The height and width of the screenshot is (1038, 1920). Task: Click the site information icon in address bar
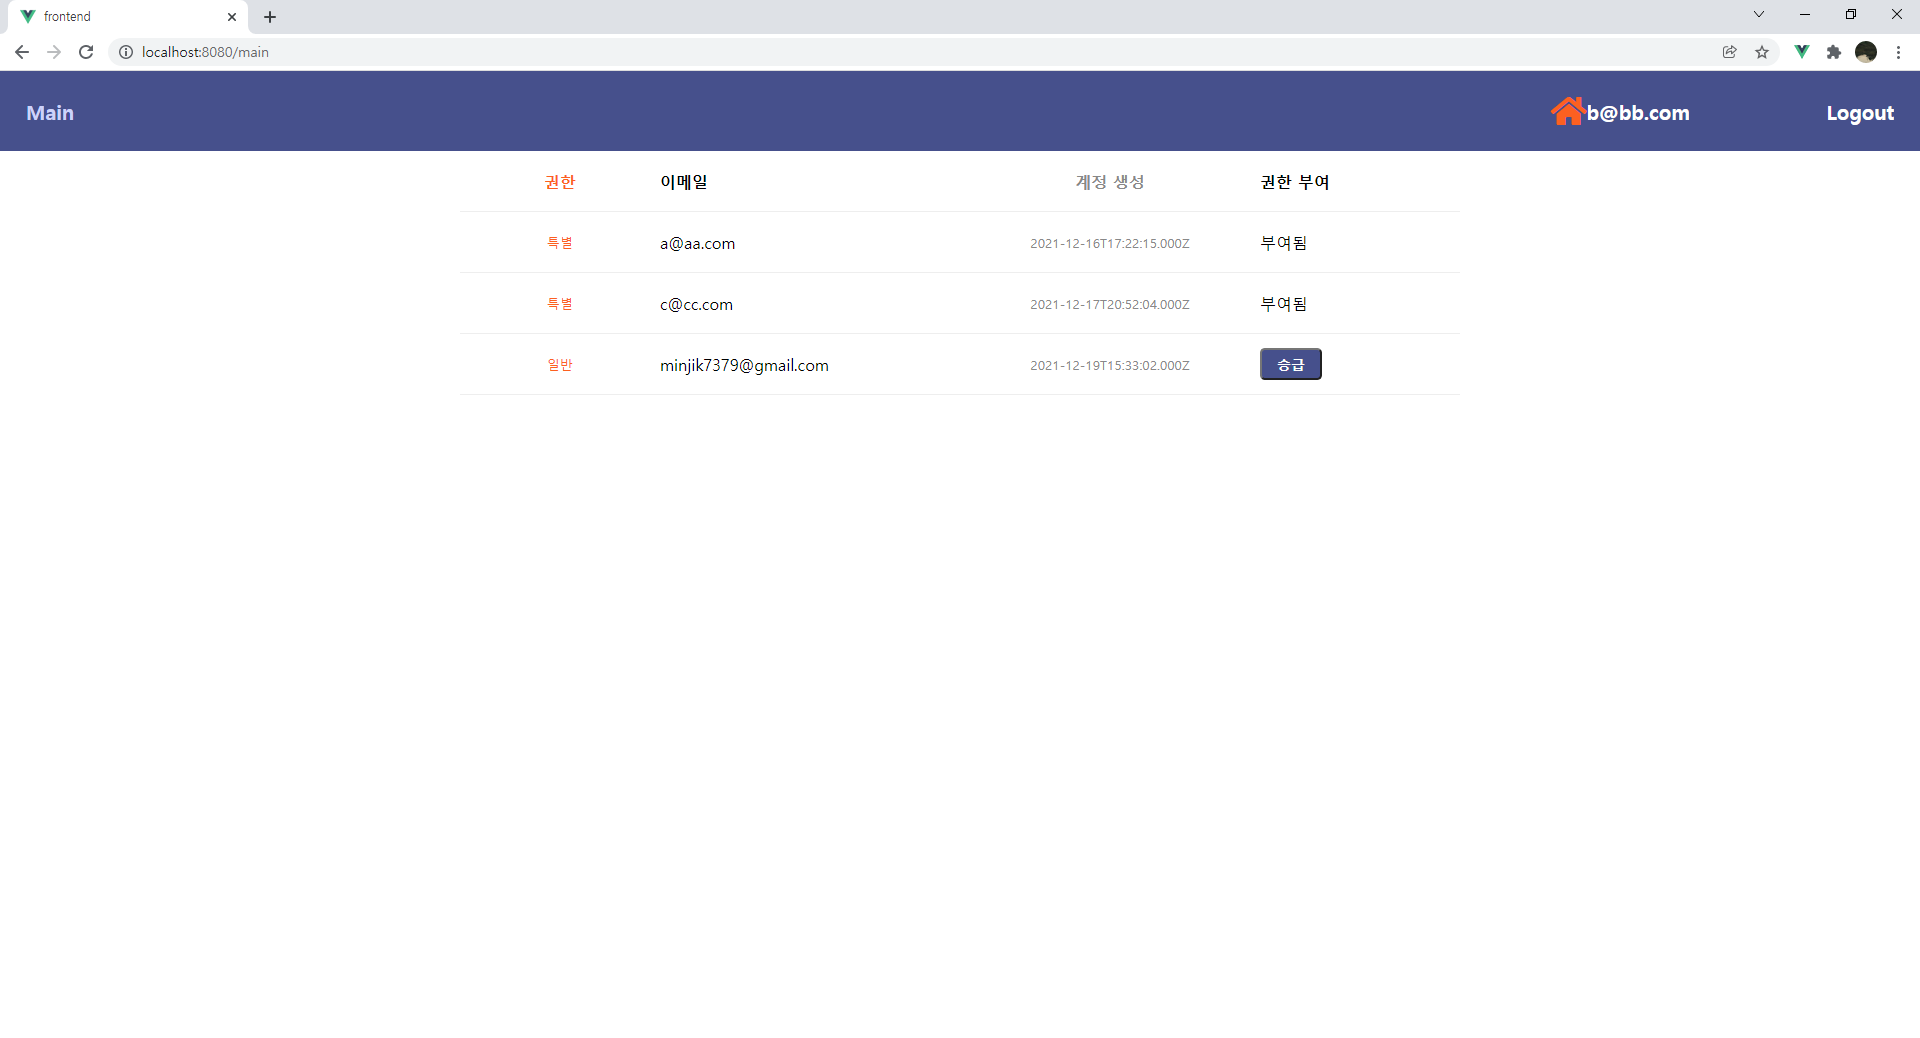coord(126,52)
